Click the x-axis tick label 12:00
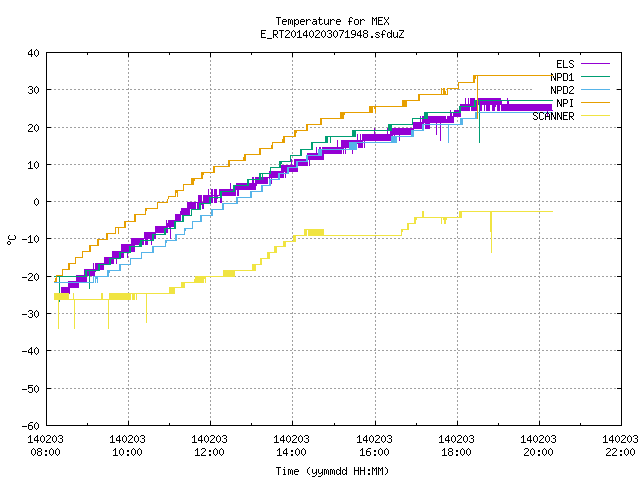 209,452
